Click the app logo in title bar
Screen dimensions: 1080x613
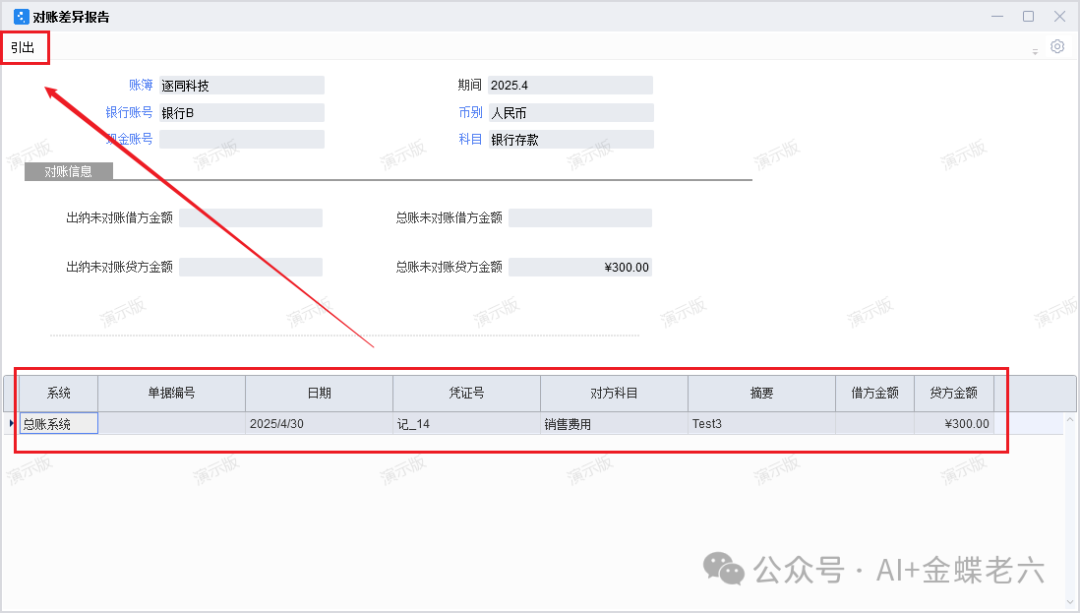pyautogui.click(x=20, y=17)
